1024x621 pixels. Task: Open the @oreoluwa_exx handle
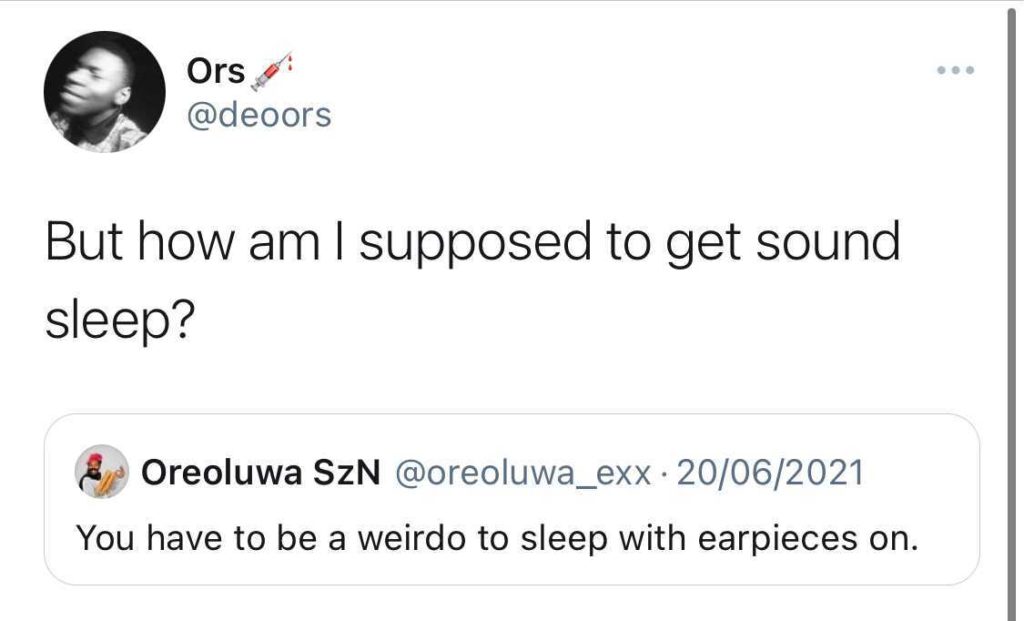pos(522,473)
